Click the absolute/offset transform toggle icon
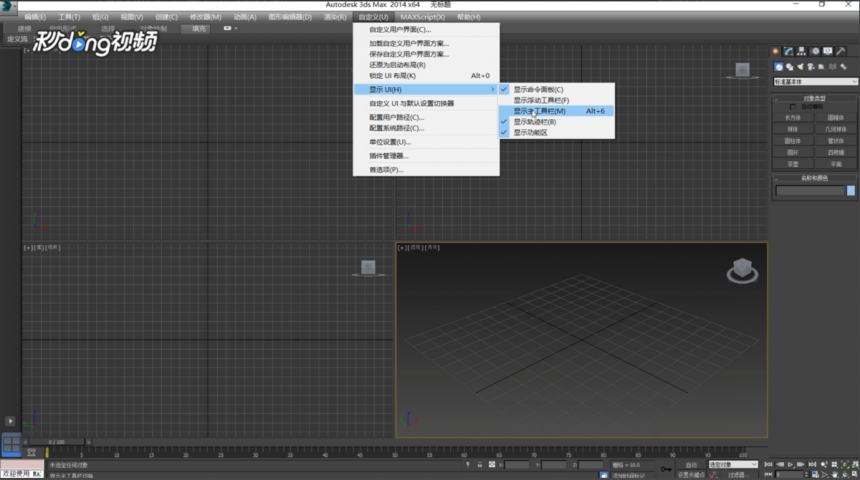 [x=491, y=465]
